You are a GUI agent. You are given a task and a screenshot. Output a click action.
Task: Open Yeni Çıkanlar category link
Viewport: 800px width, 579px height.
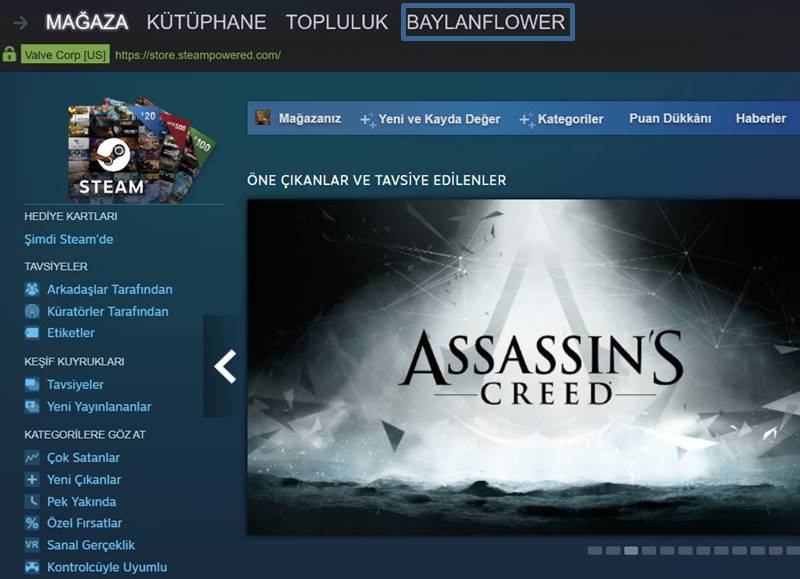(84, 480)
